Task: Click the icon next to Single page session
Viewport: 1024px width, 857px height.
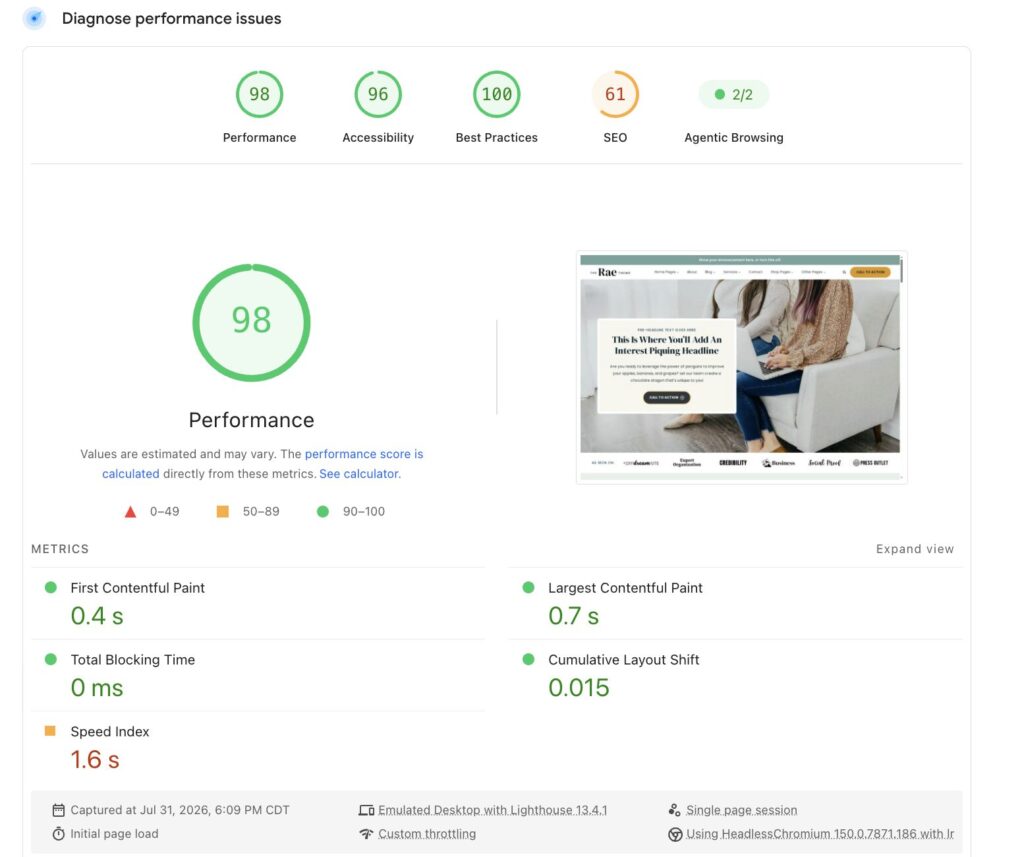Action: click(675, 810)
